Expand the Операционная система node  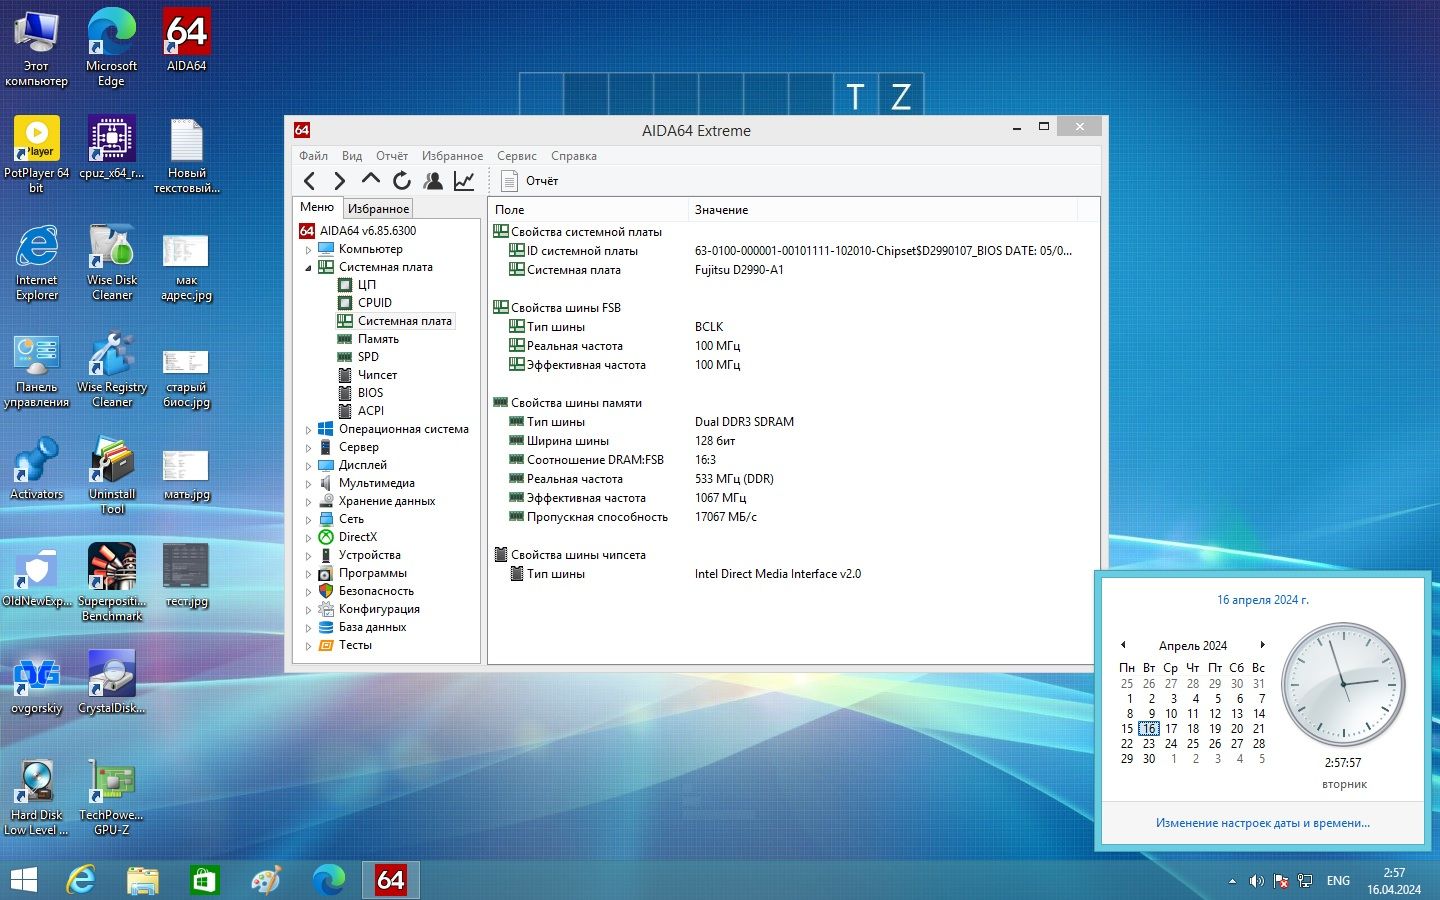pyautogui.click(x=308, y=430)
